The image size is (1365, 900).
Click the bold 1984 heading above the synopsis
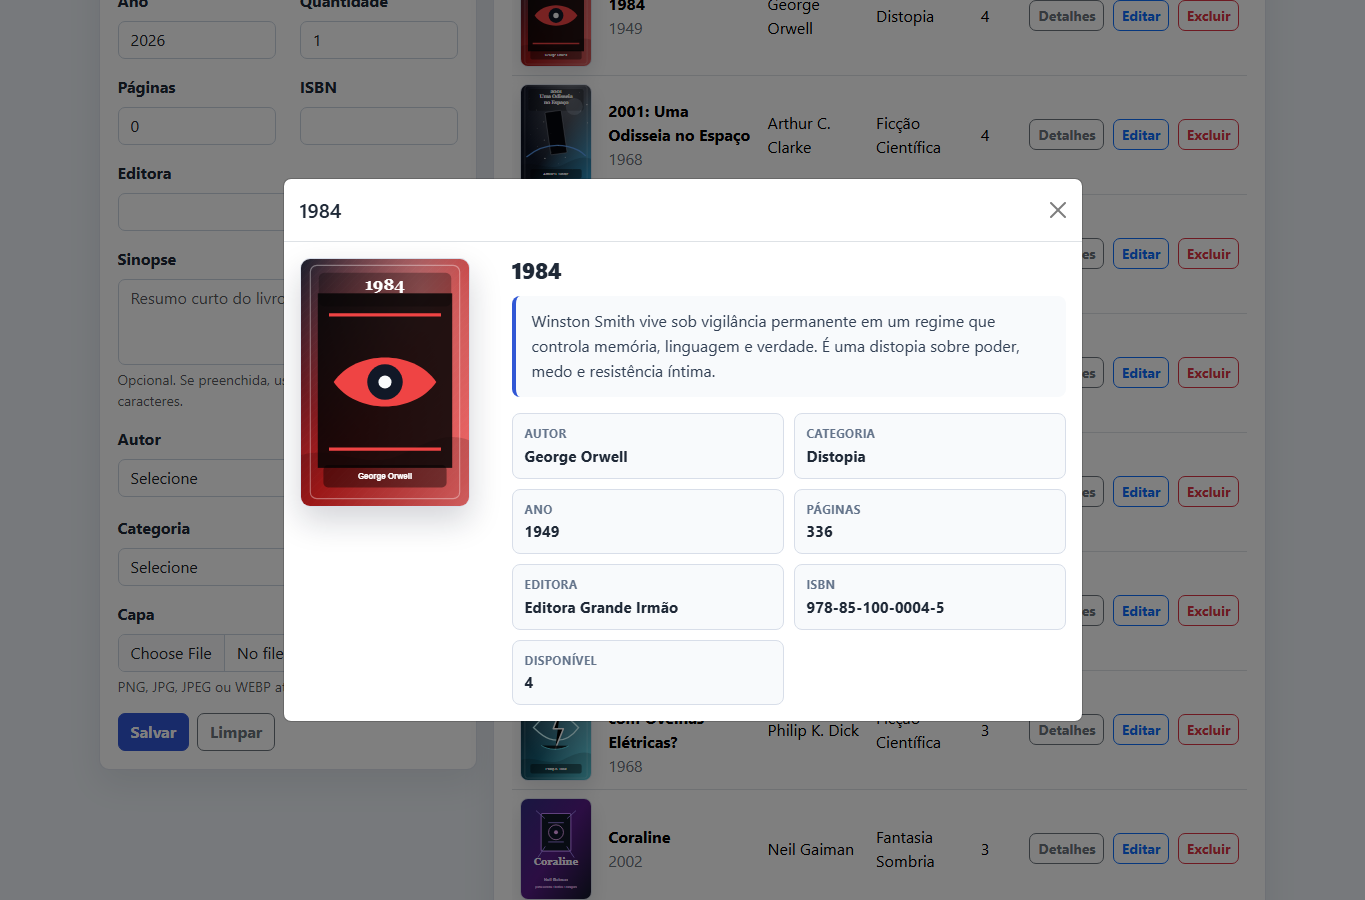pos(536,272)
